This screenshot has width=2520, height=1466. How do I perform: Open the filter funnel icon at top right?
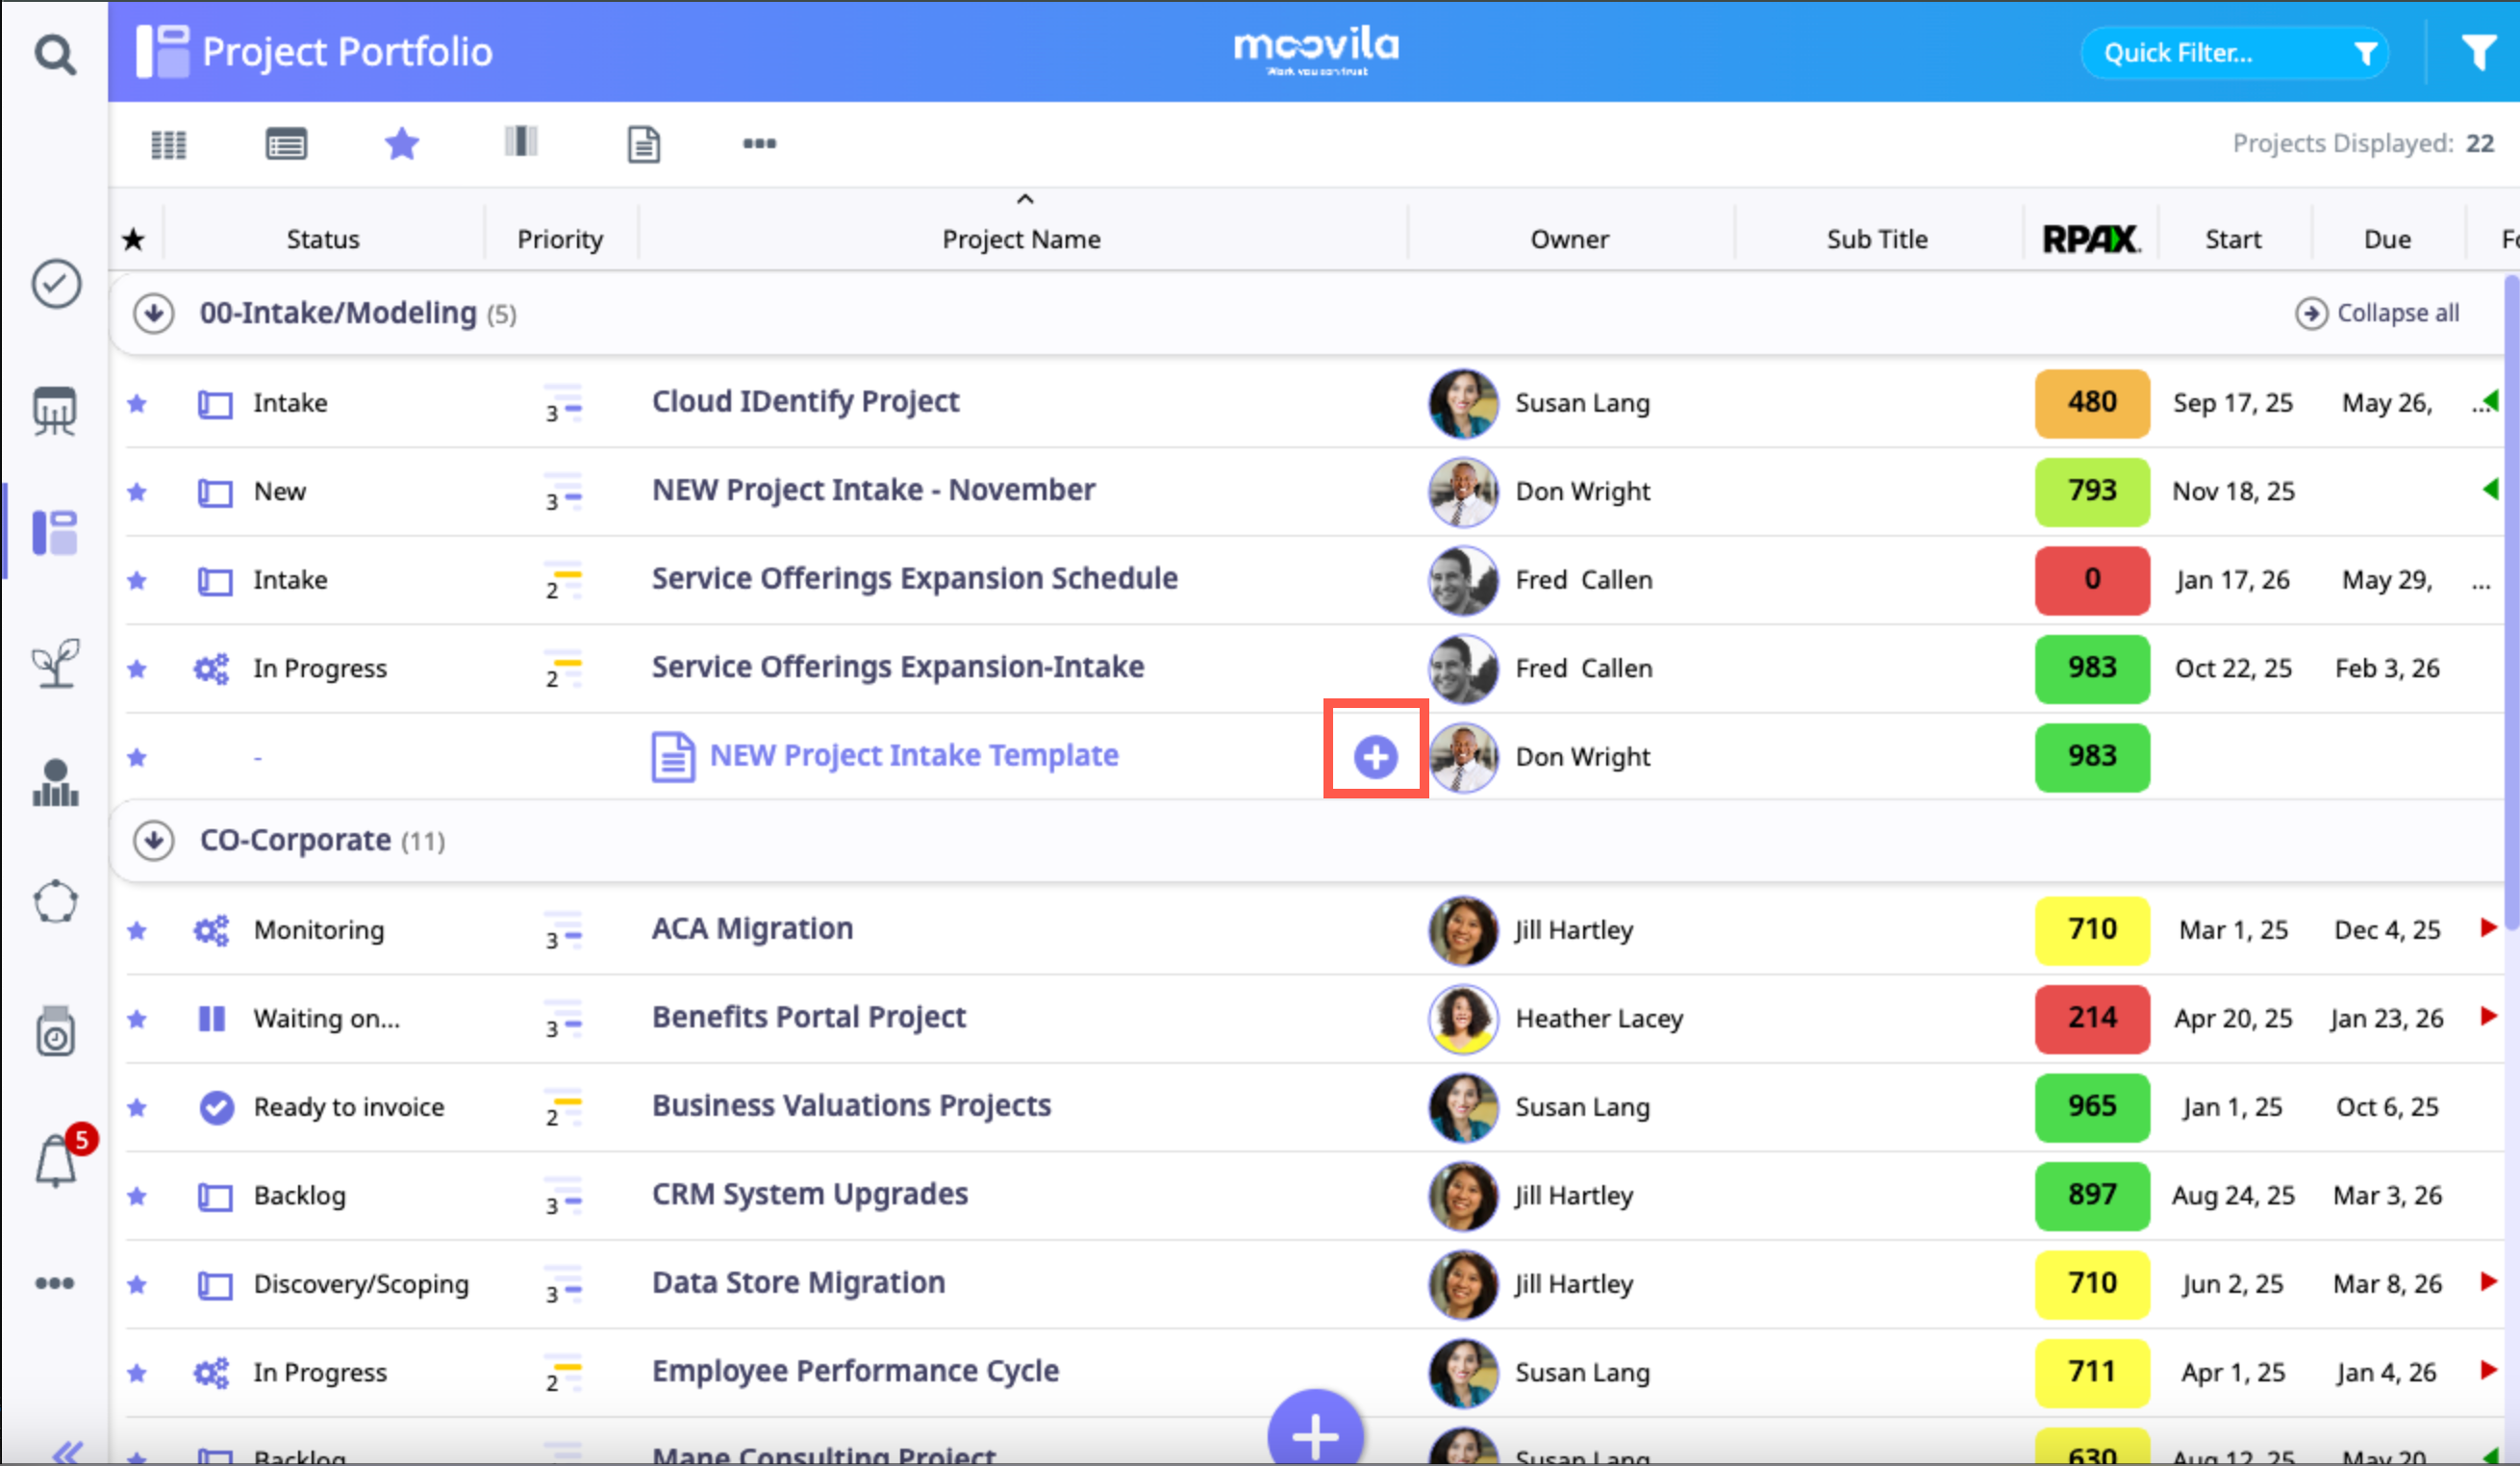coord(2478,53)
